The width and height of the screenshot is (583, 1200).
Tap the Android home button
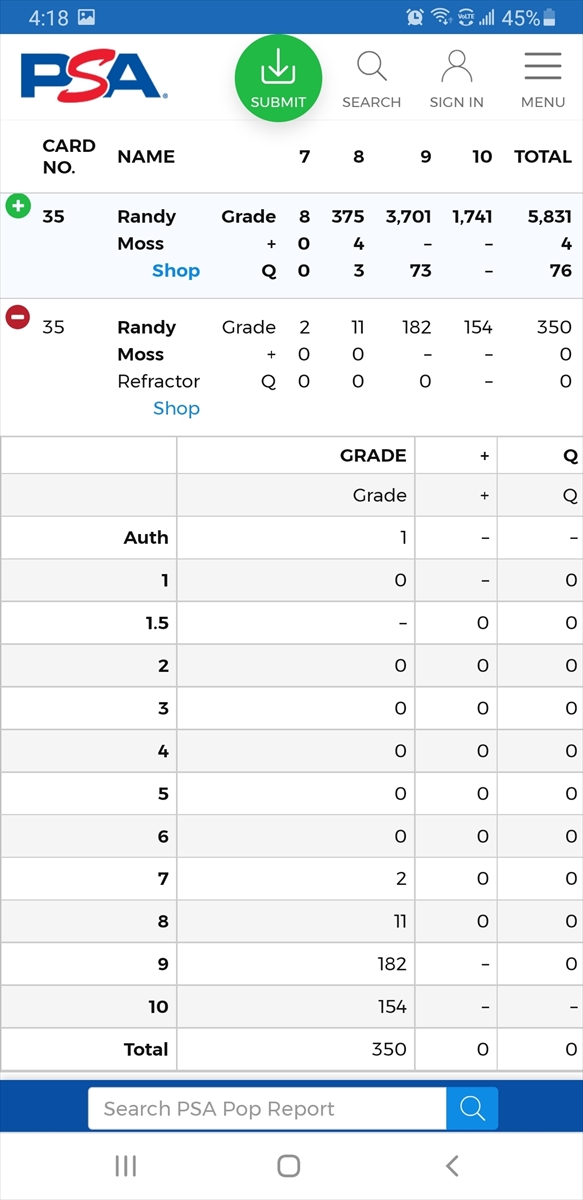coord(289,1165)
